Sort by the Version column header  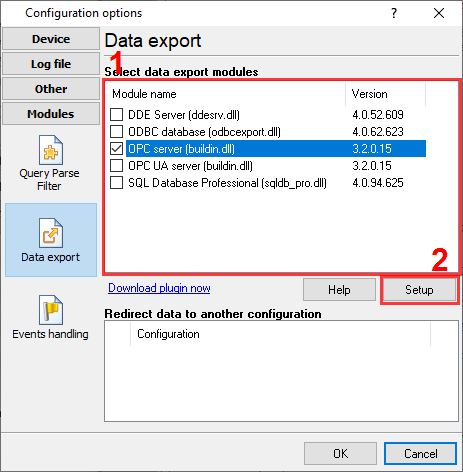tap(386, 94)
